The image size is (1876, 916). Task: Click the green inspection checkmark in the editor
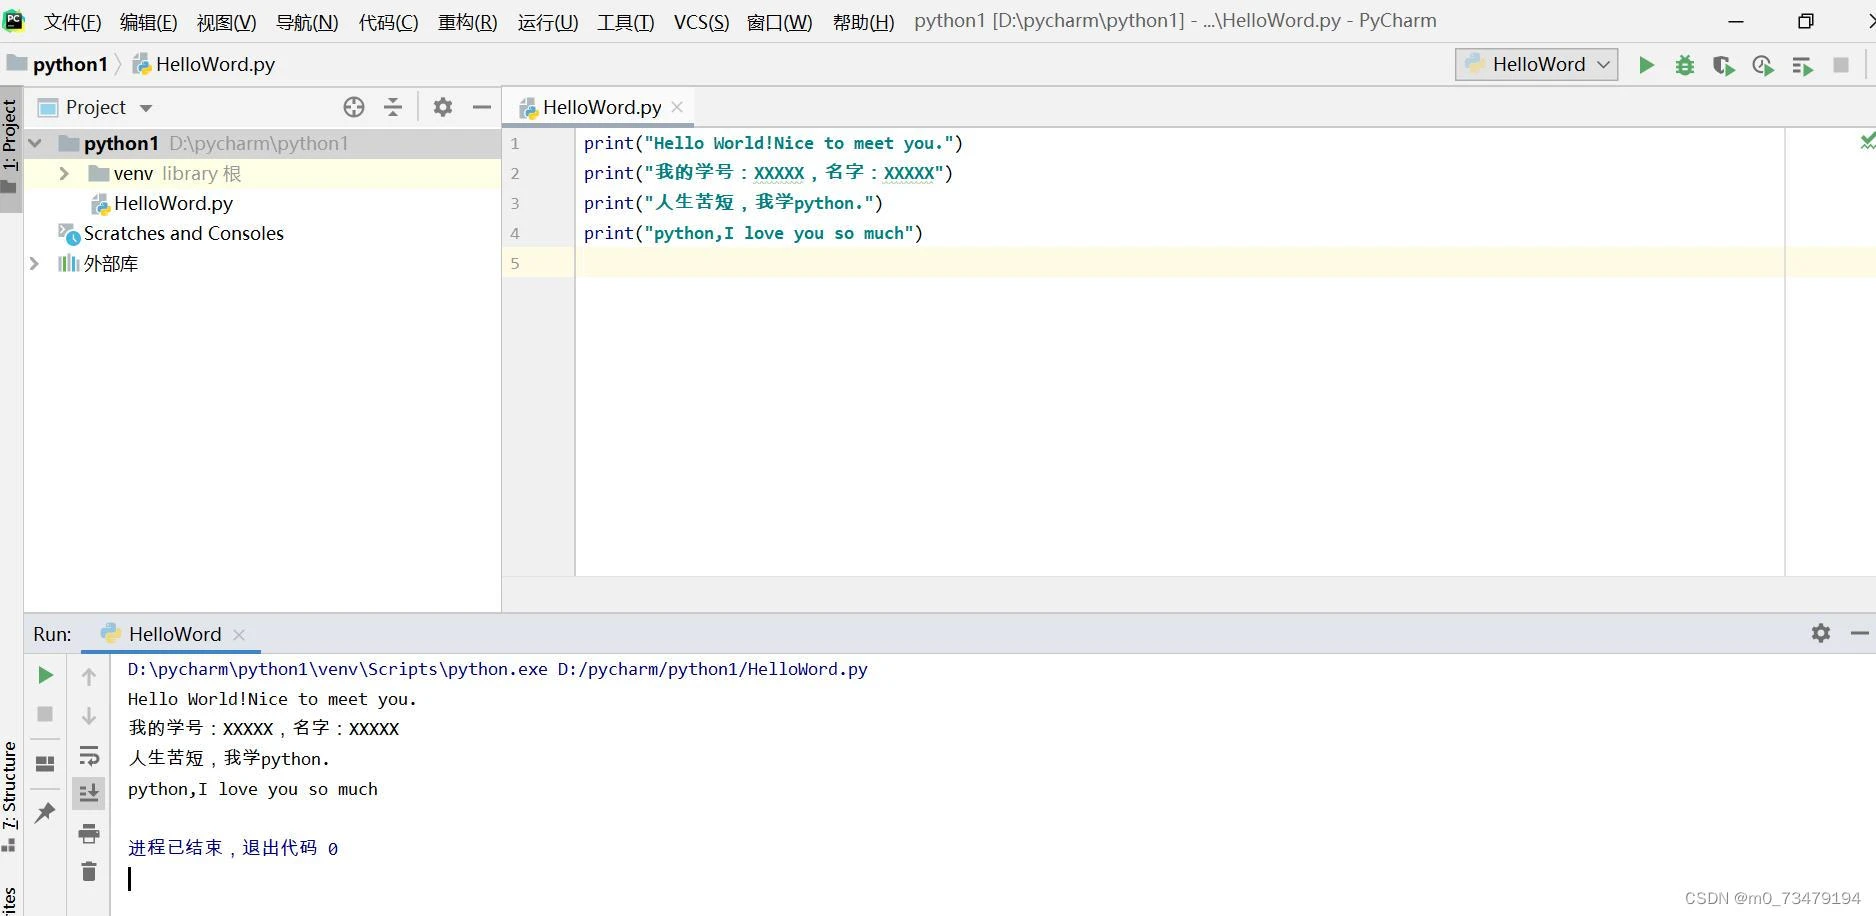[1867, 141]
